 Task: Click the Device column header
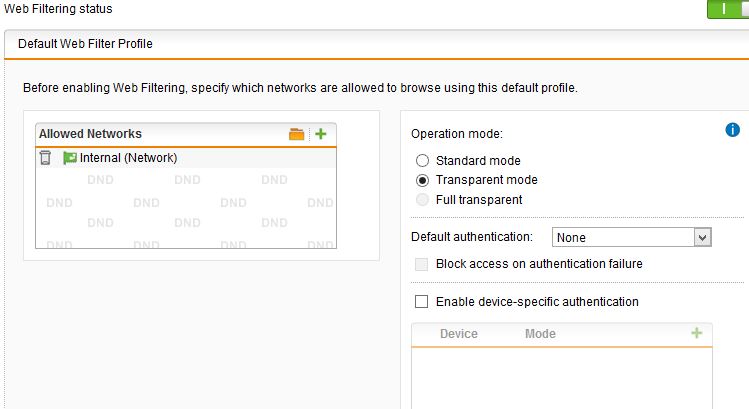[459, 334]
